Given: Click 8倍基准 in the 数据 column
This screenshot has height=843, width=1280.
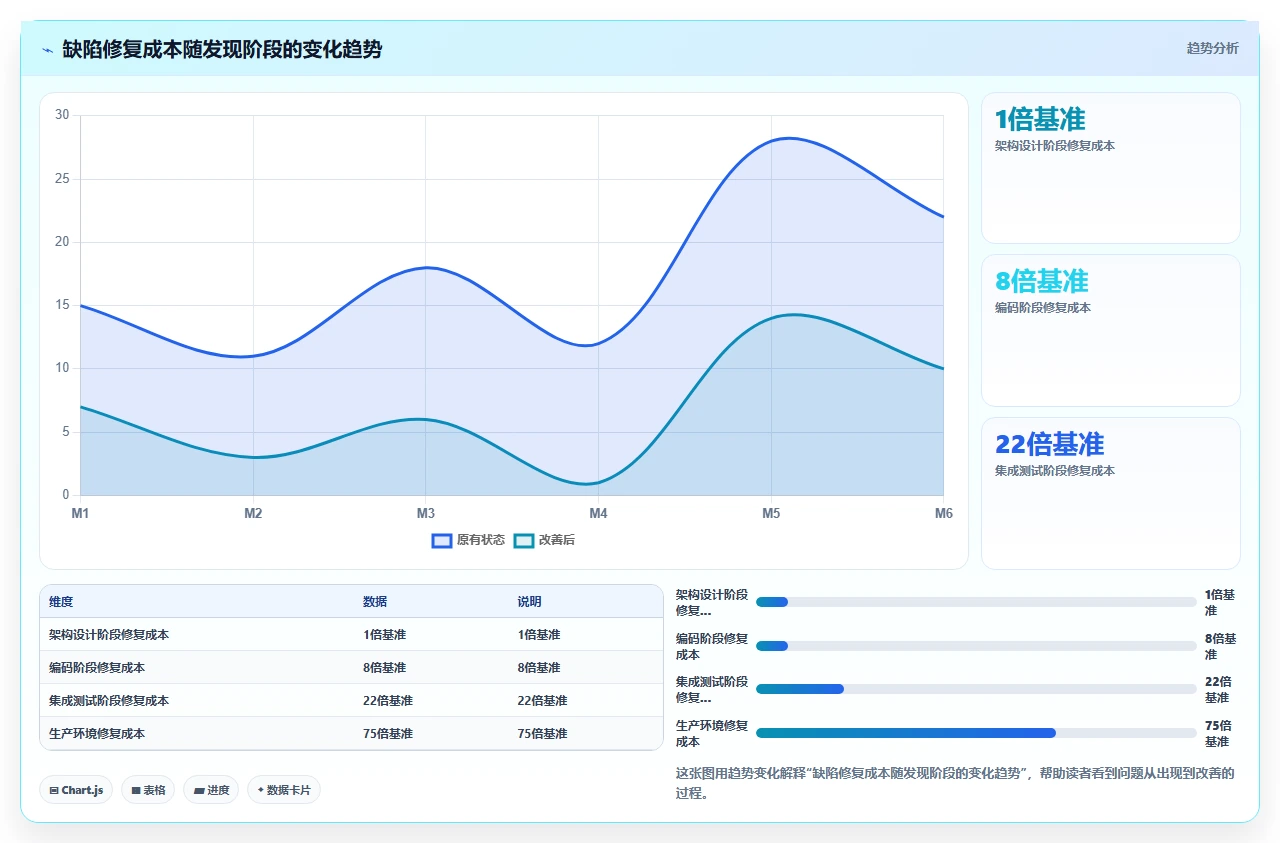Looking at the screenshot, I should [384, 668].
